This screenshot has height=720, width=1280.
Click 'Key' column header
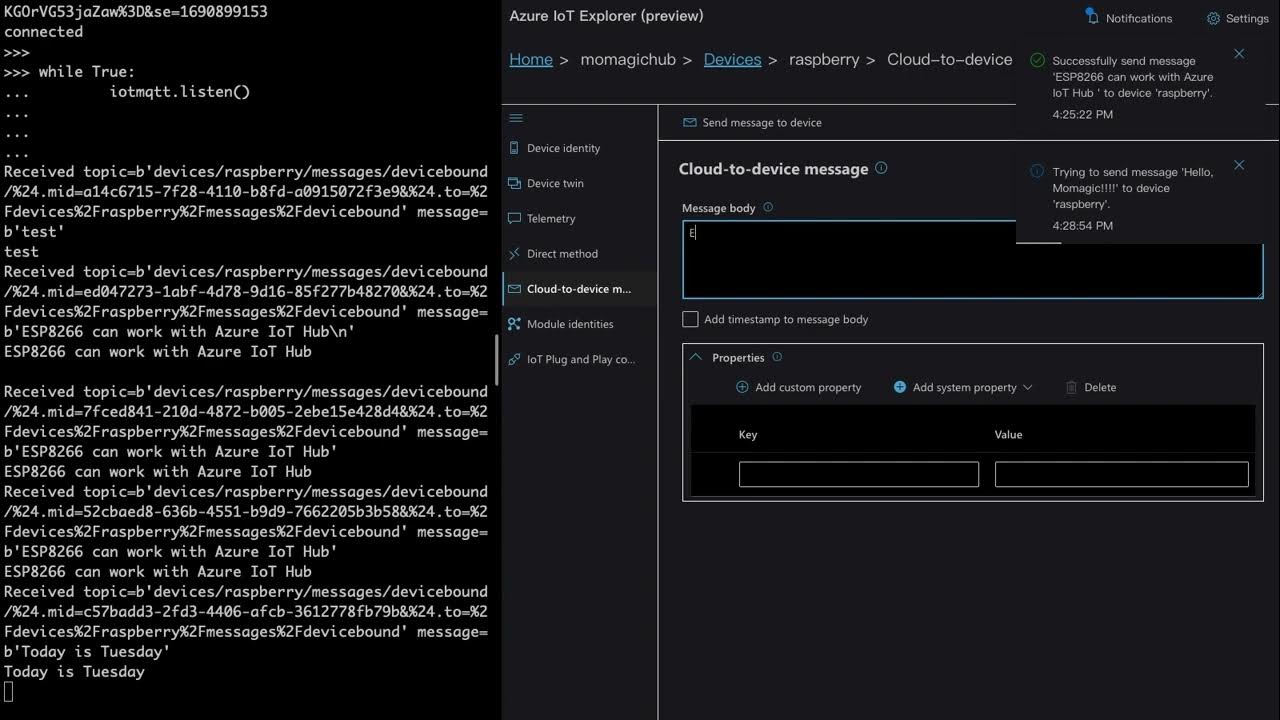coord(748,434)
